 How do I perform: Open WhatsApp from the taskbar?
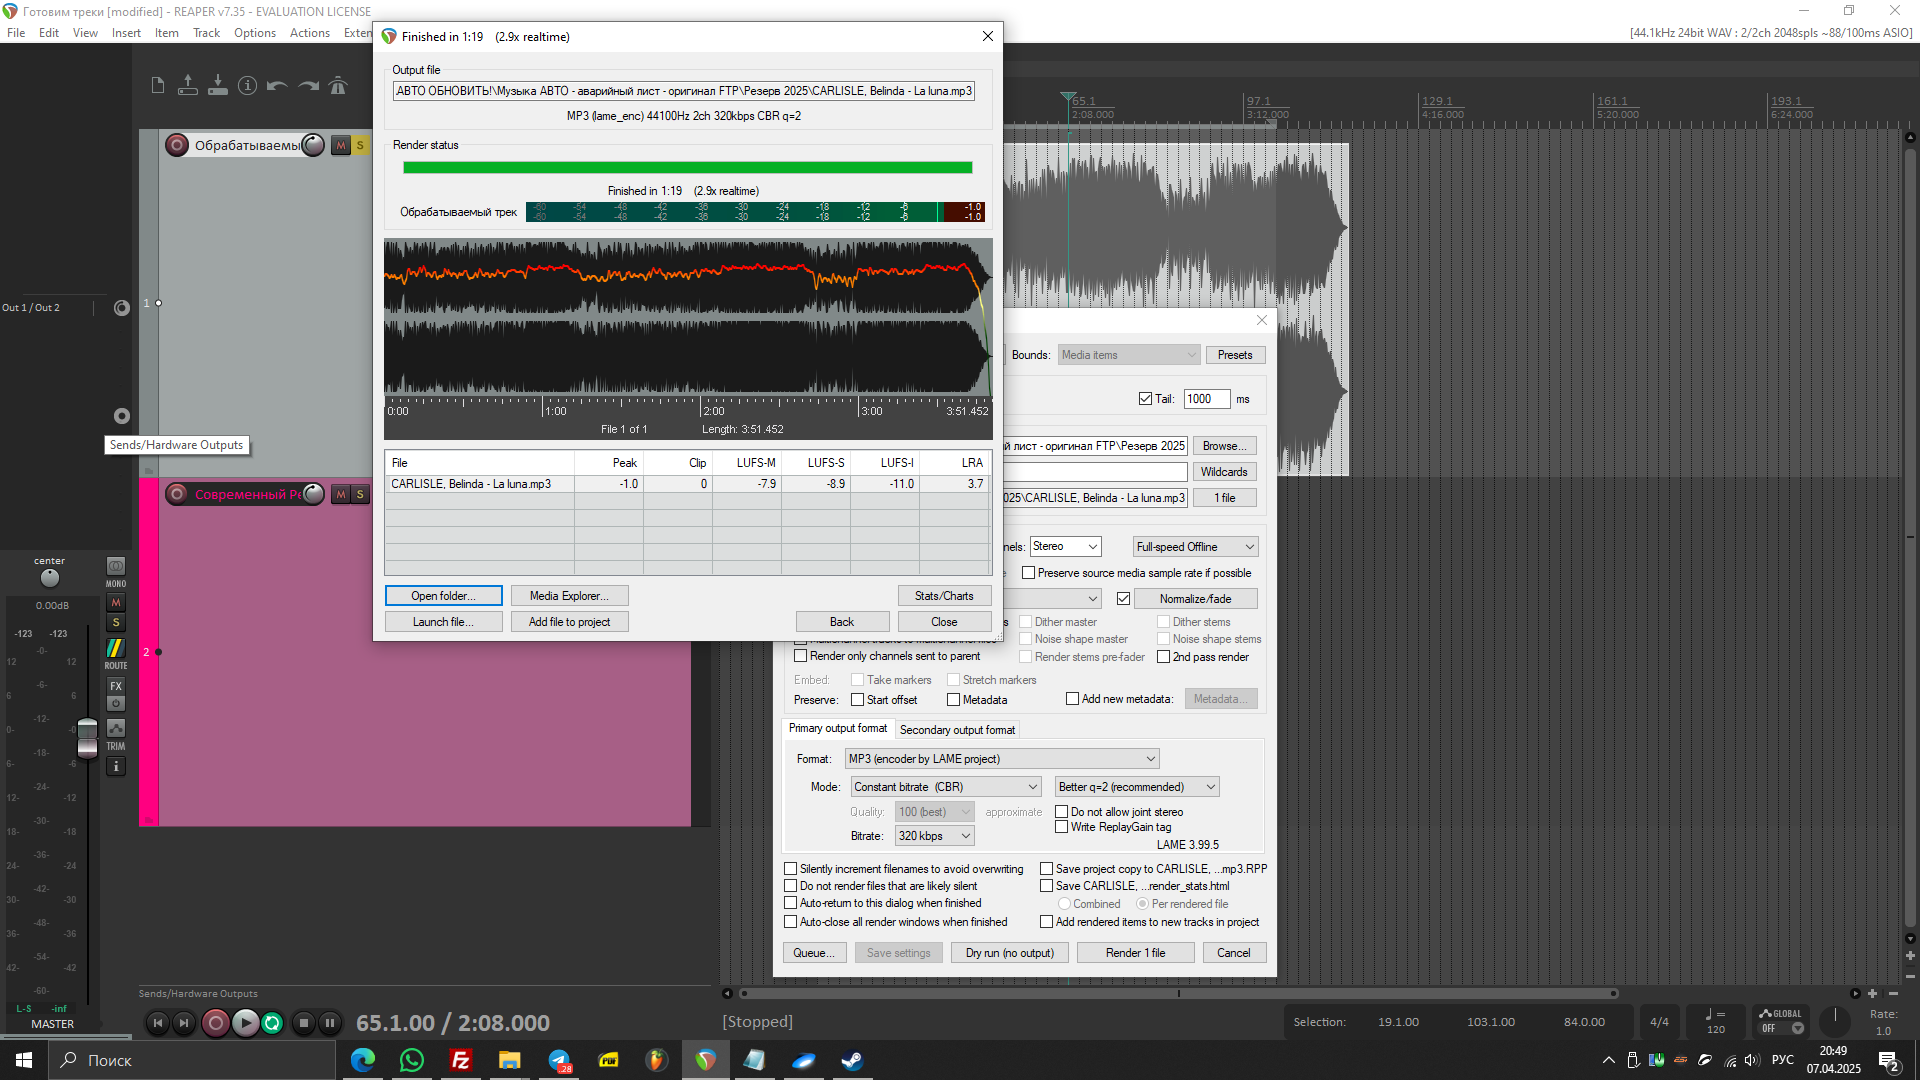(412, 1060)
